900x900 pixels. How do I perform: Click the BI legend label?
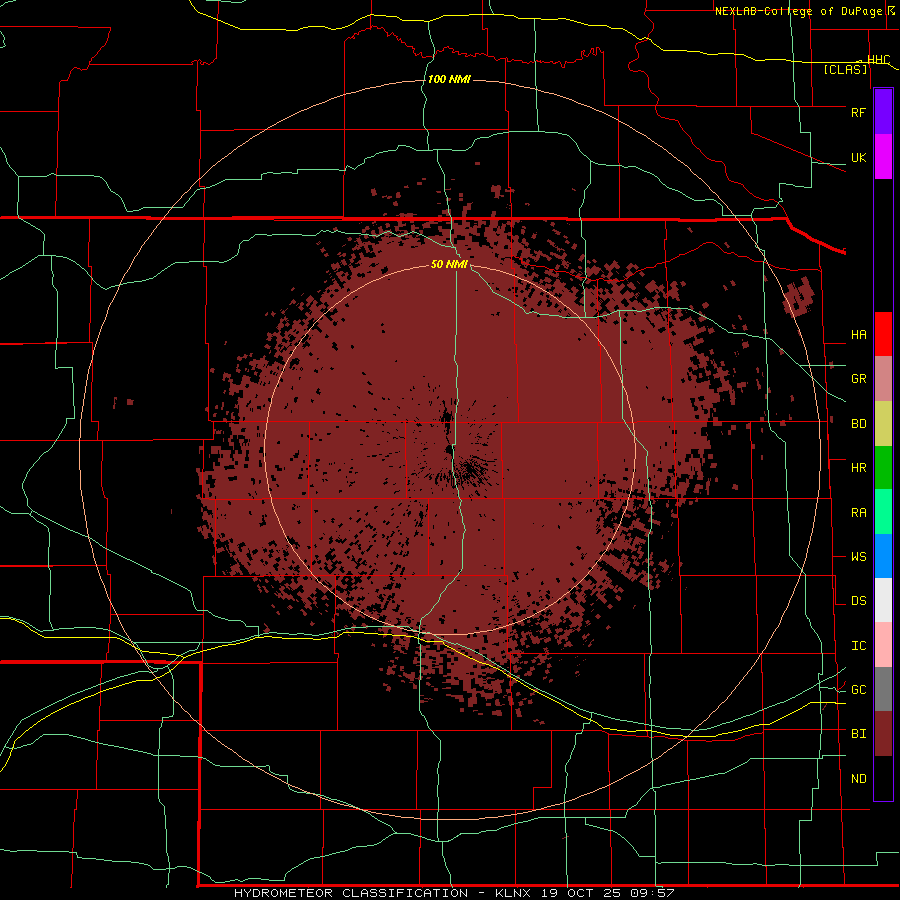coord(858,734)
